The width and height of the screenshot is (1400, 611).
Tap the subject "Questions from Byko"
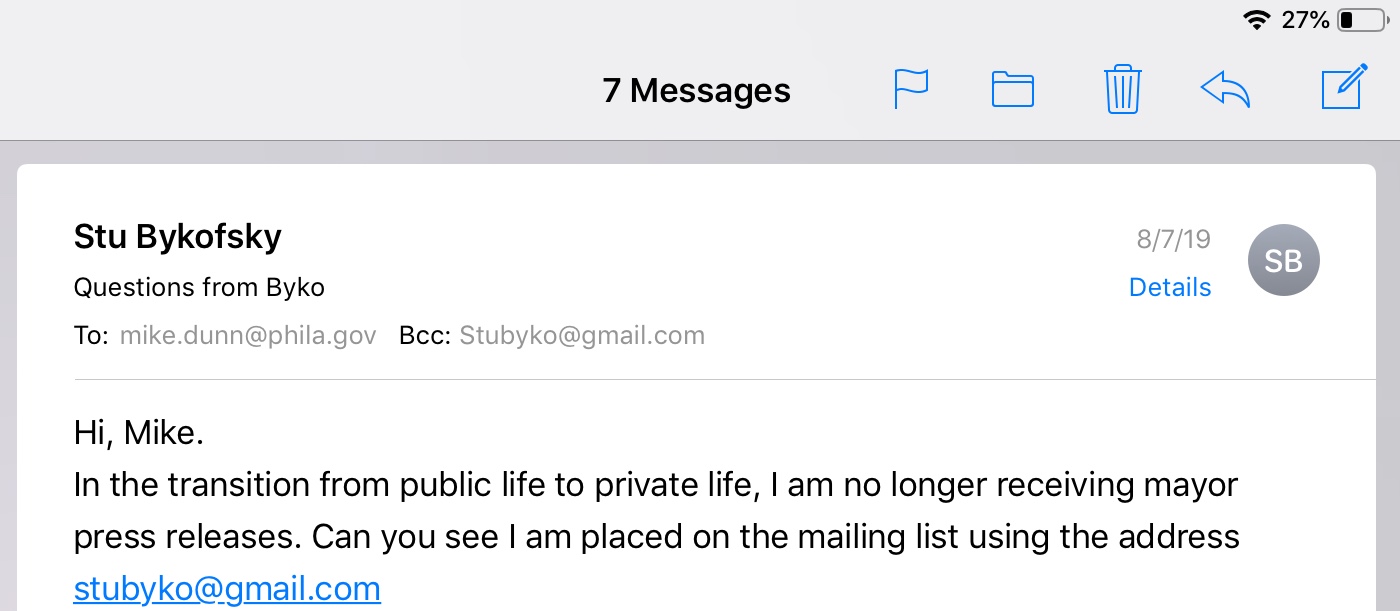(199, 288)
